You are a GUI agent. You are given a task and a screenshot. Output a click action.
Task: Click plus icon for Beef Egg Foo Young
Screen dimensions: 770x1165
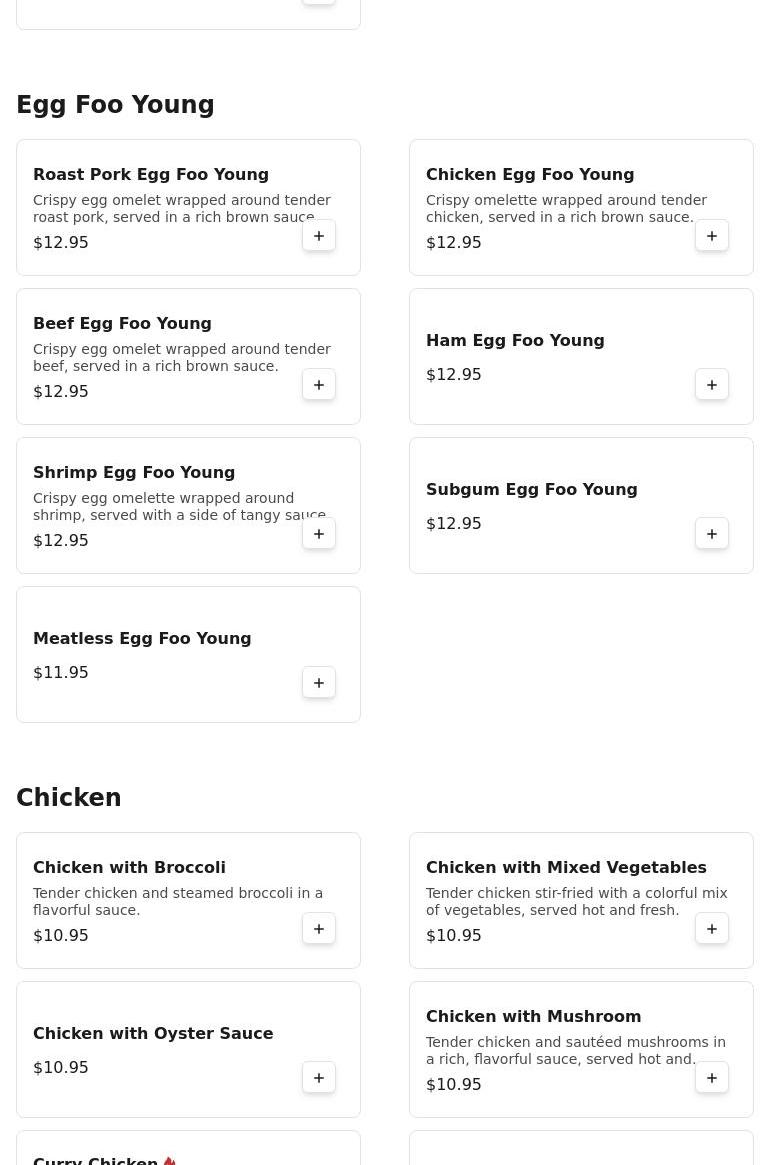pos(319,385)
